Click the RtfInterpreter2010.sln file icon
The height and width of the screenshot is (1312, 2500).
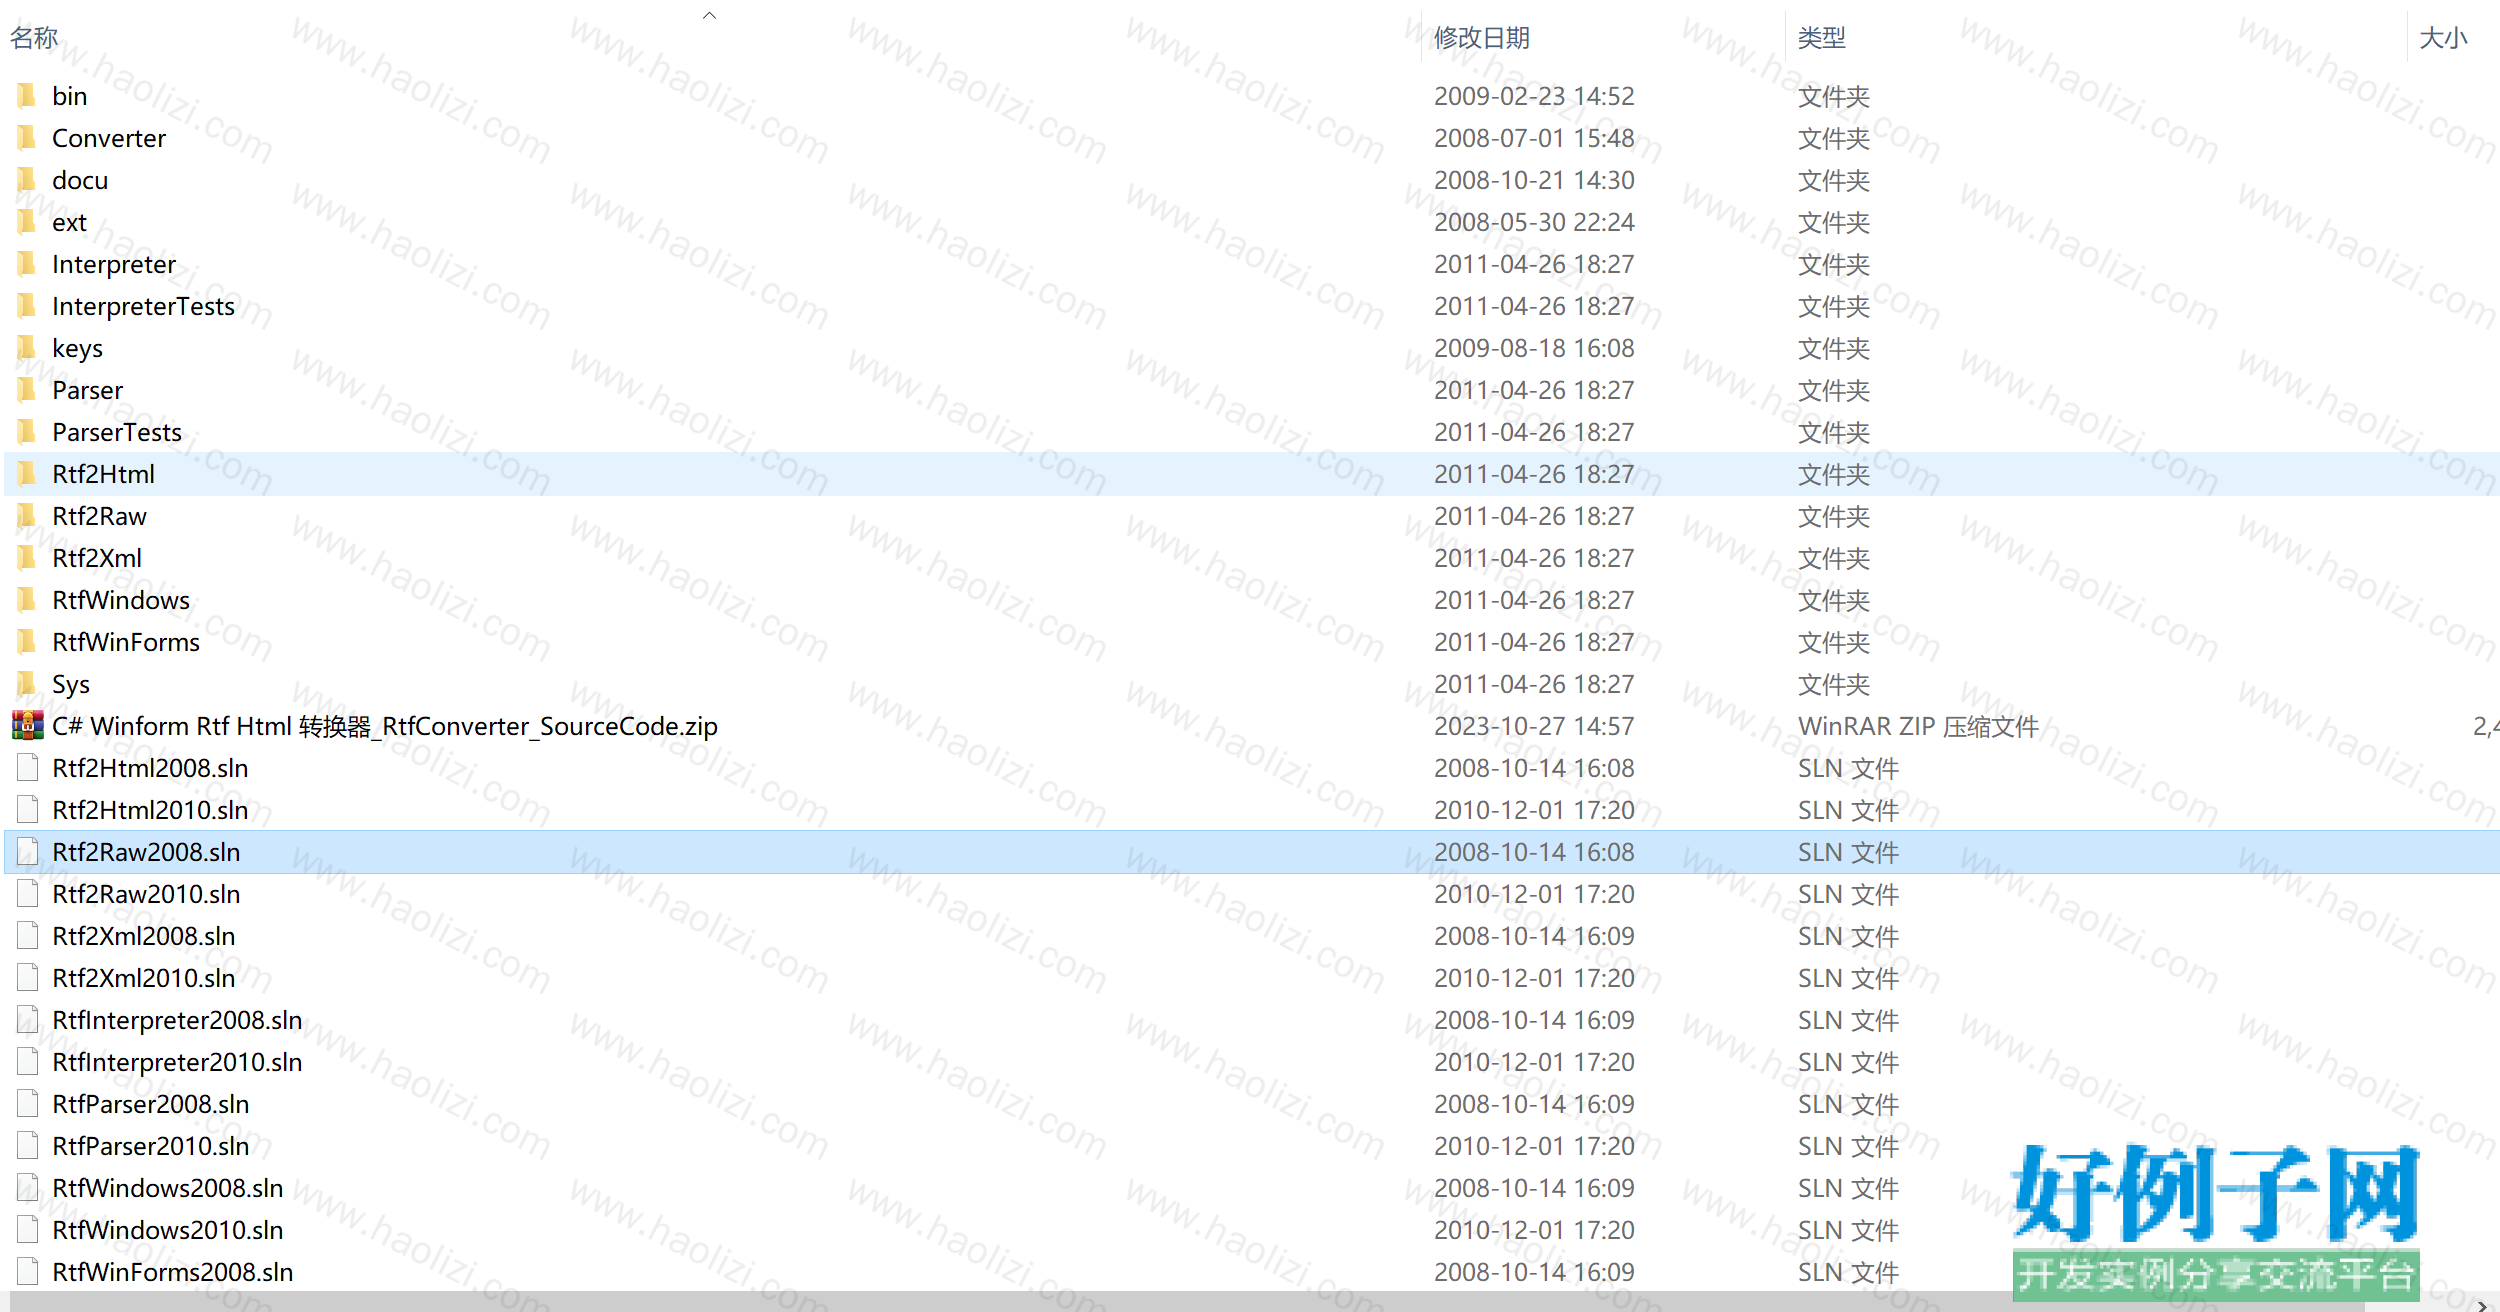[x=28, y=1062]
